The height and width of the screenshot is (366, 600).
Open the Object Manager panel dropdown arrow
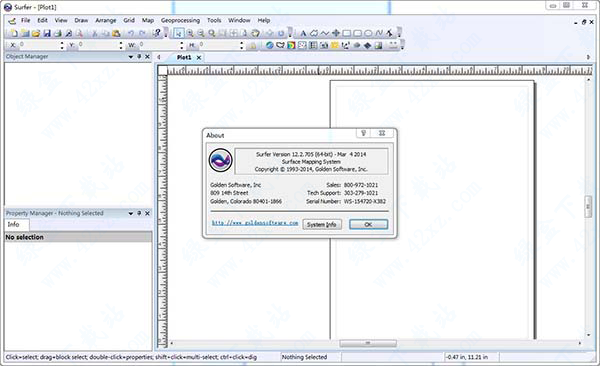click(x=131, y=57)
